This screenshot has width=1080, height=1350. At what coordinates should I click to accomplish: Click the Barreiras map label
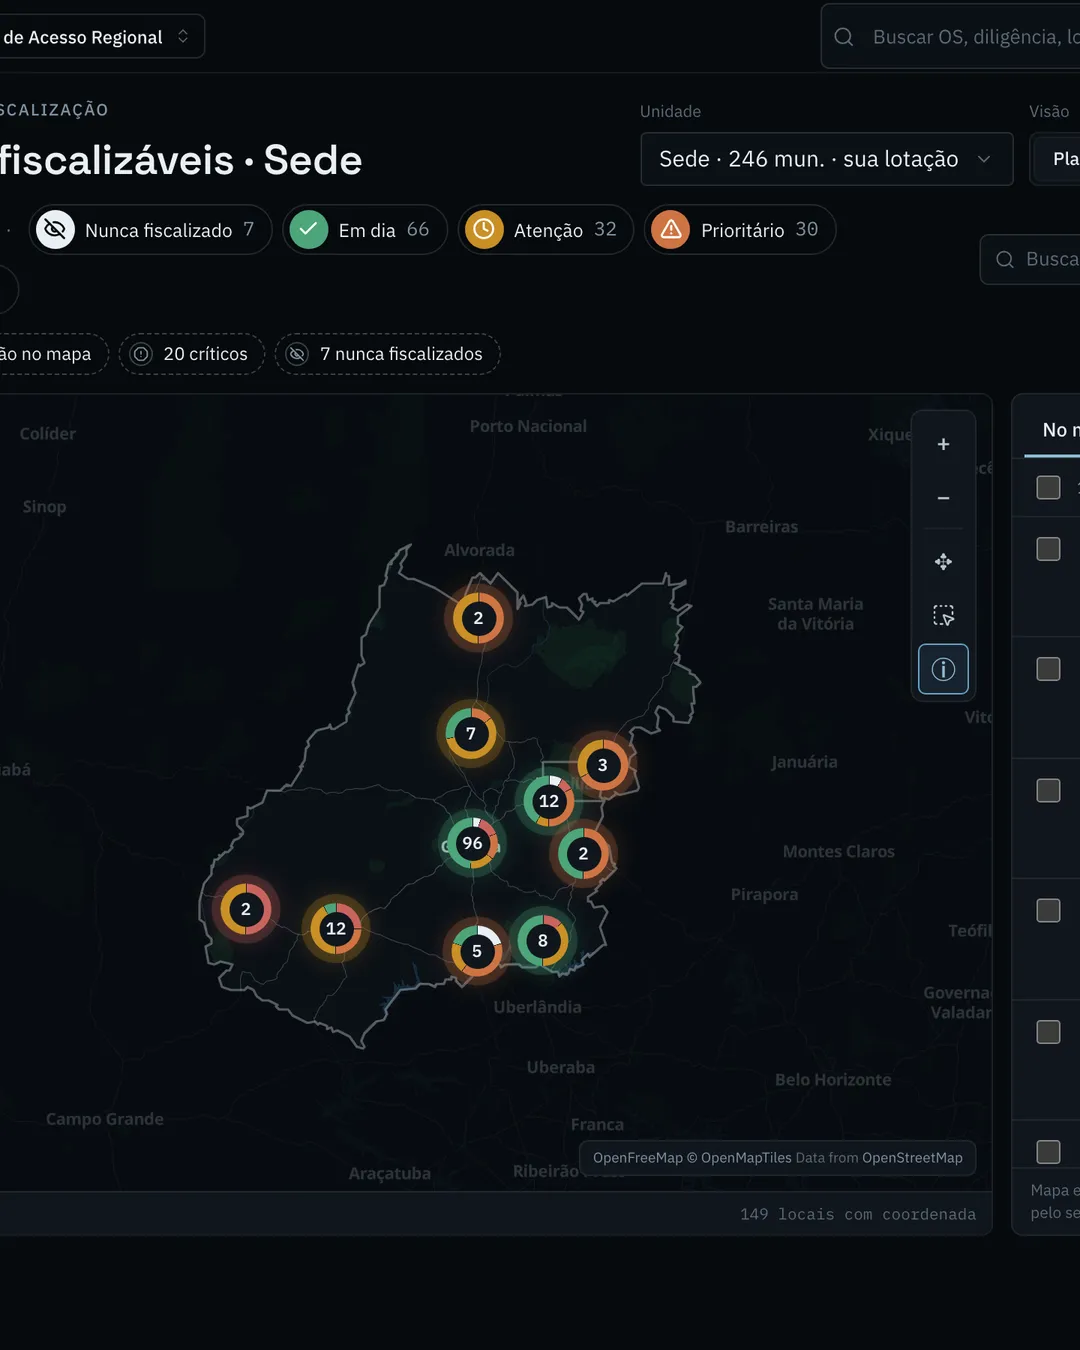762,527
